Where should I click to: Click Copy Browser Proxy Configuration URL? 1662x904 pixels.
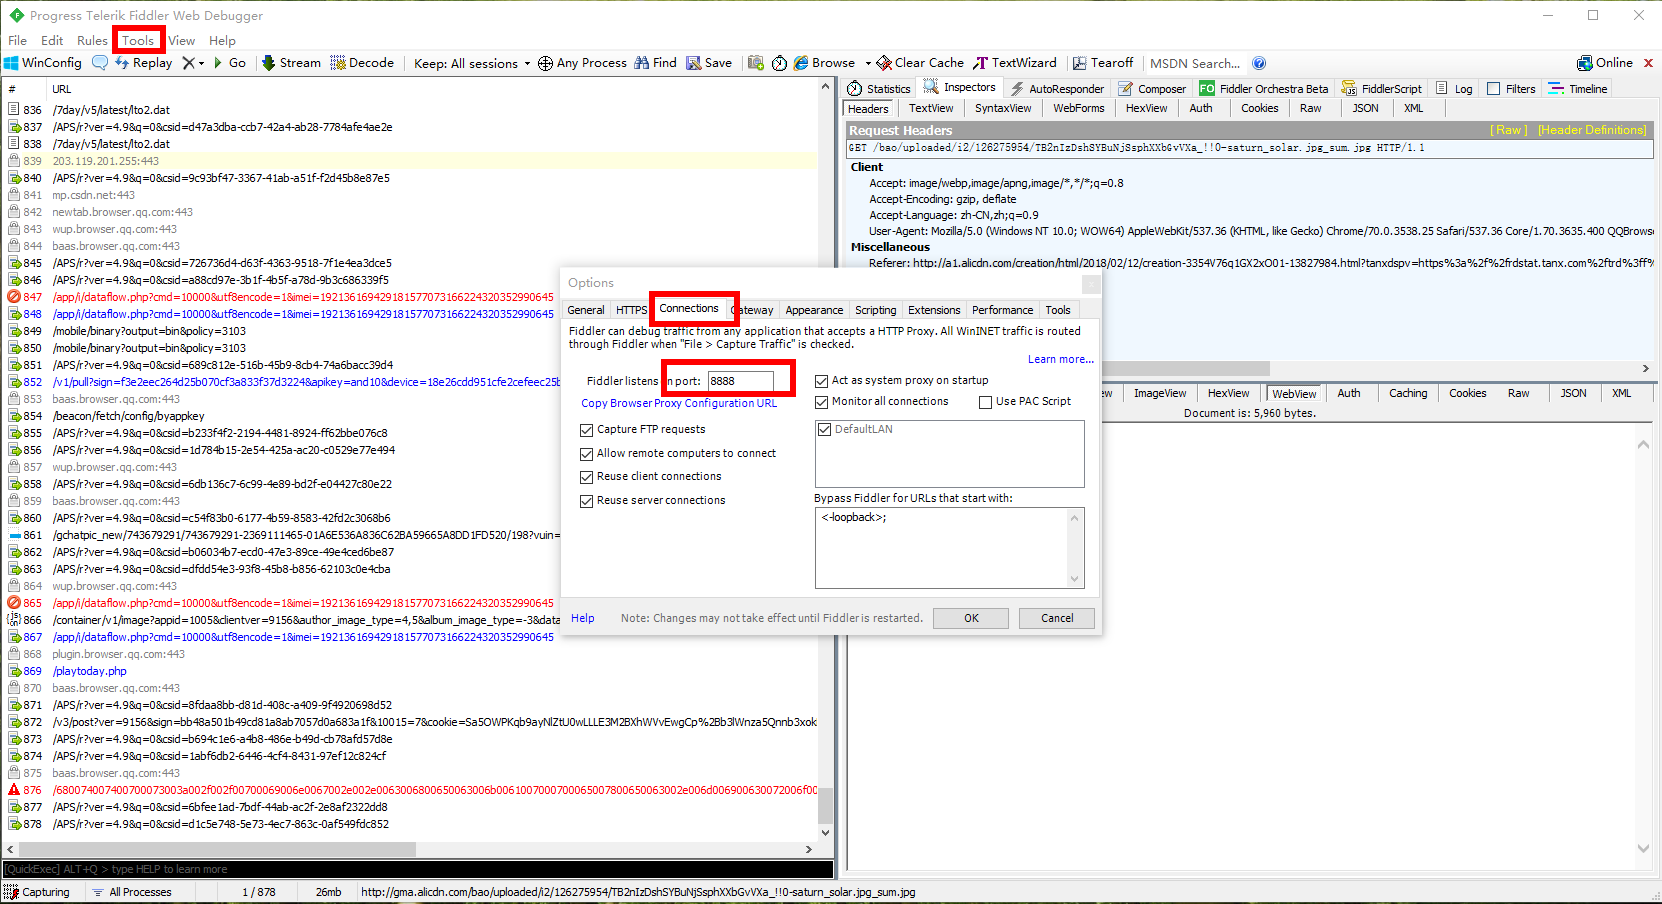(679, 404)
